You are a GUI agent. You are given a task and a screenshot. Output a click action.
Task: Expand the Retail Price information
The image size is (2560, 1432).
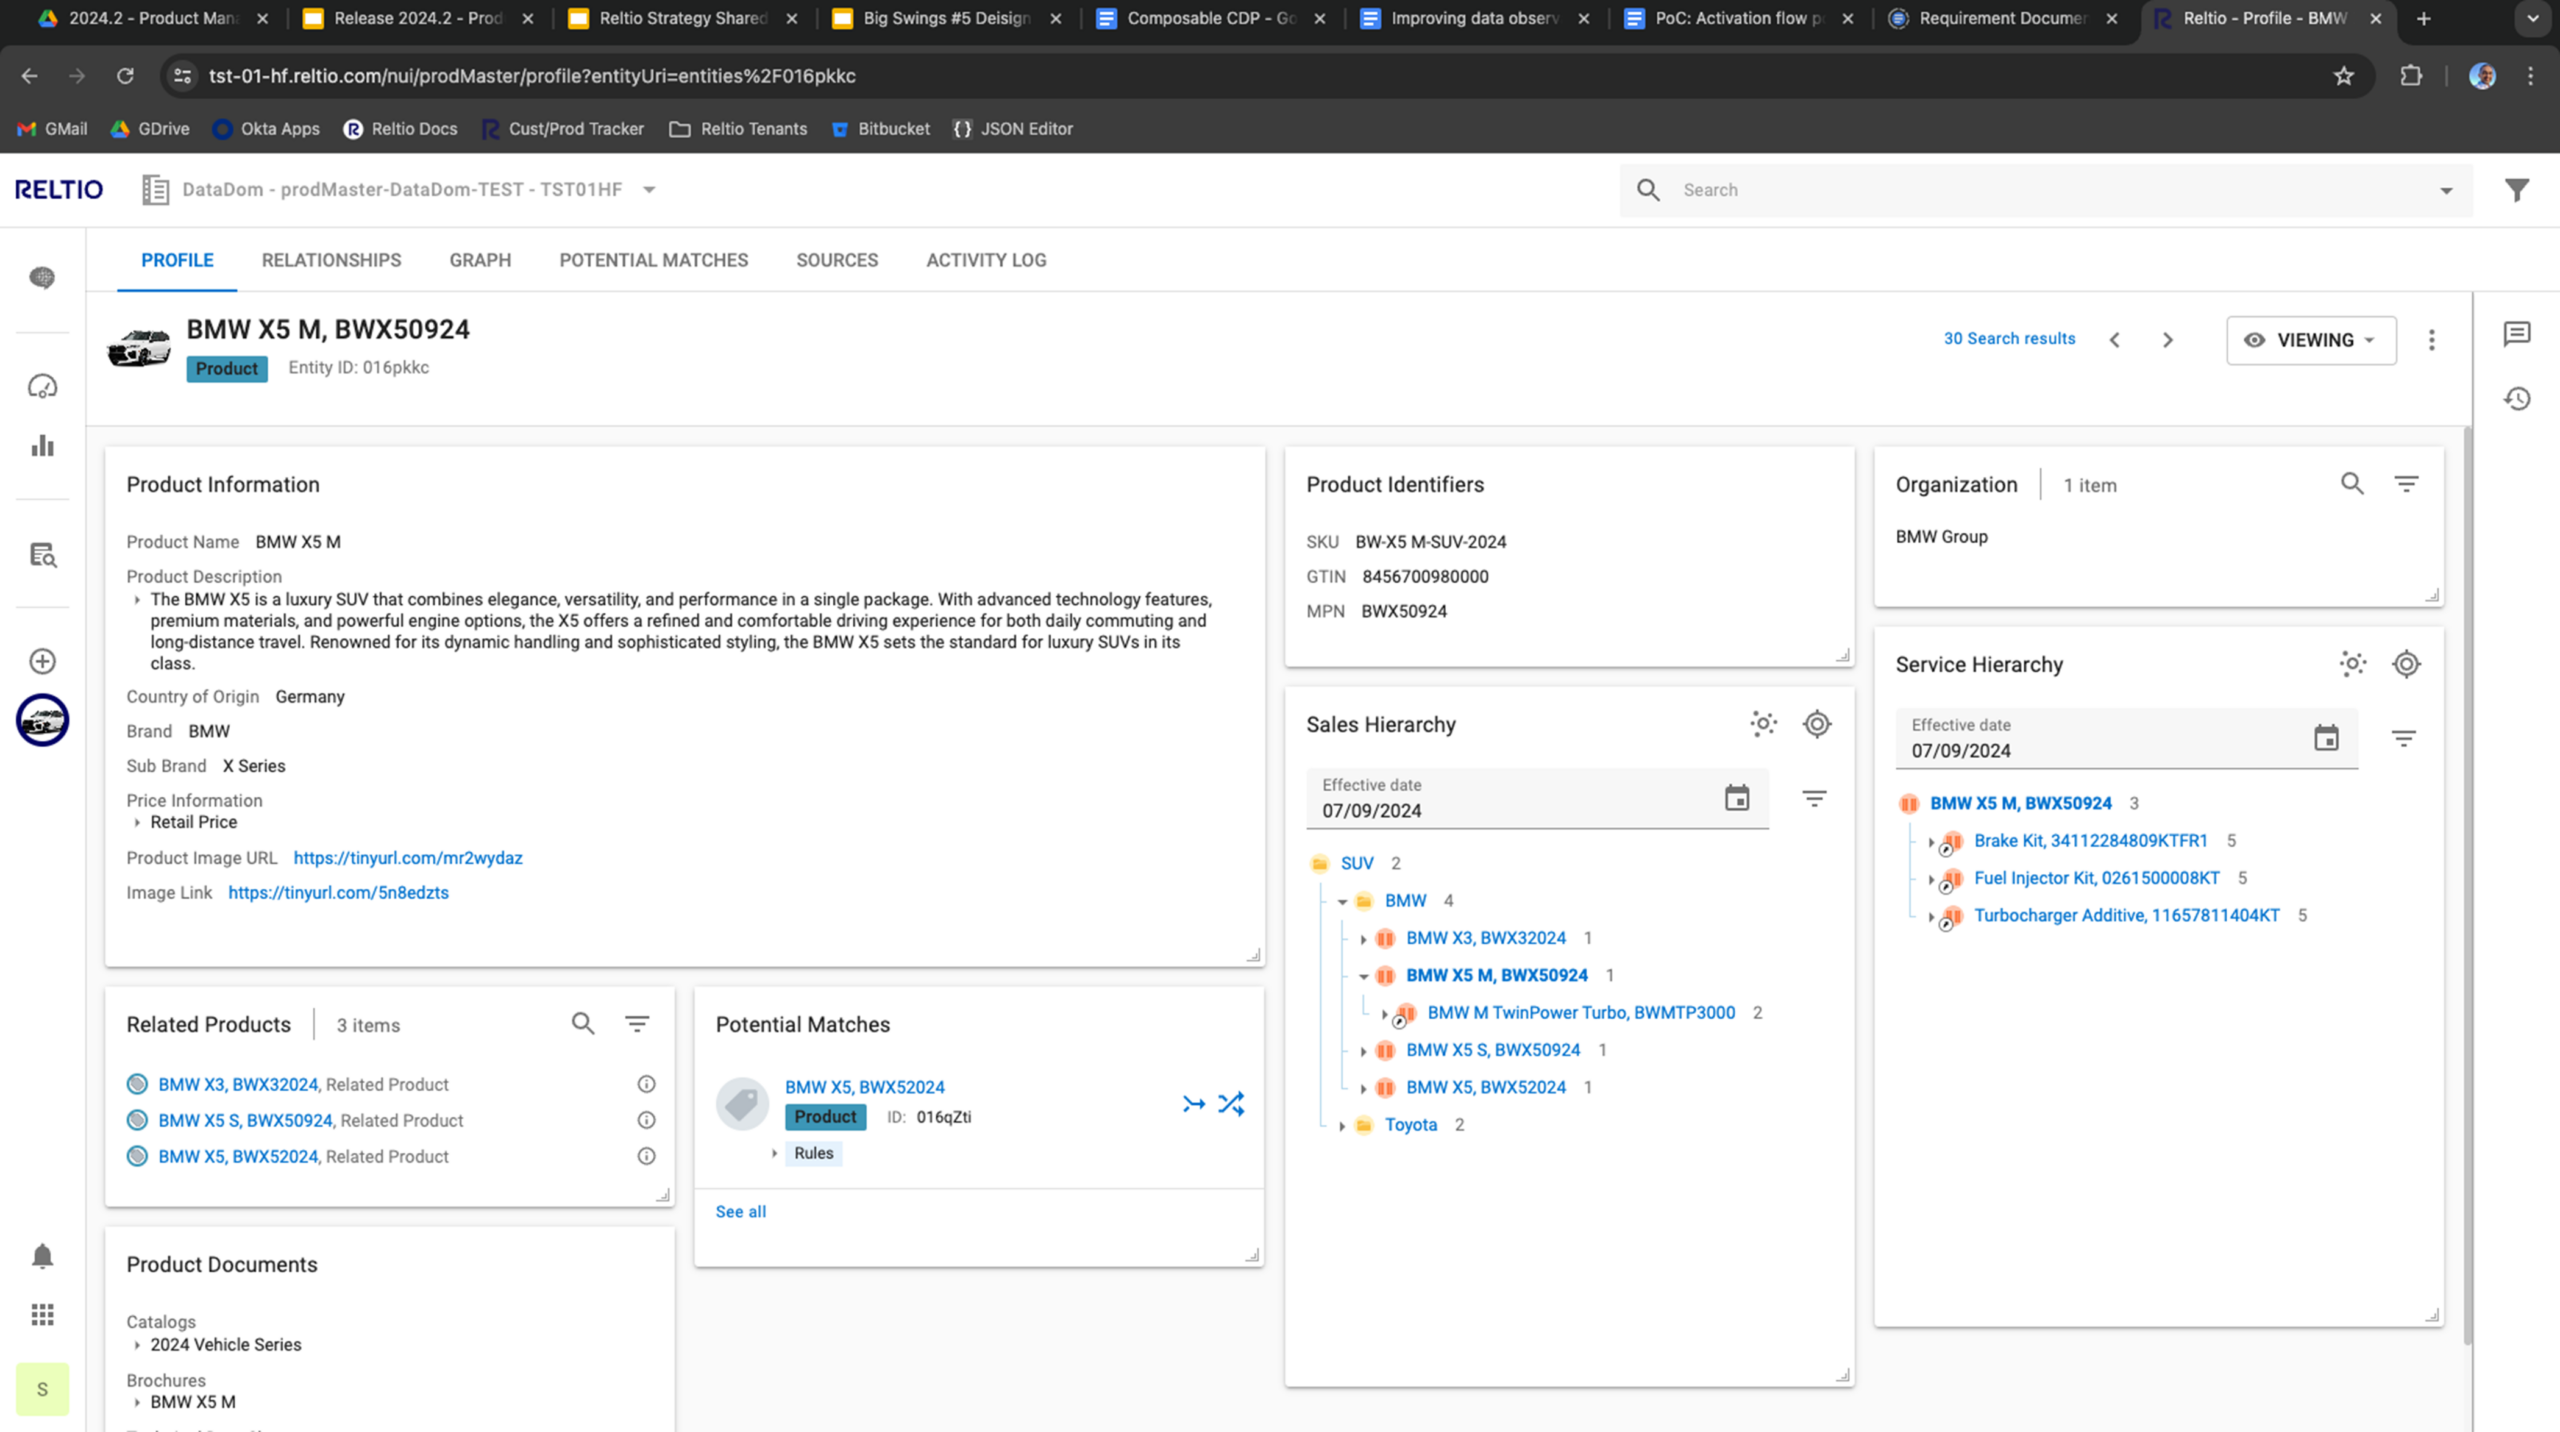[137, 823]
